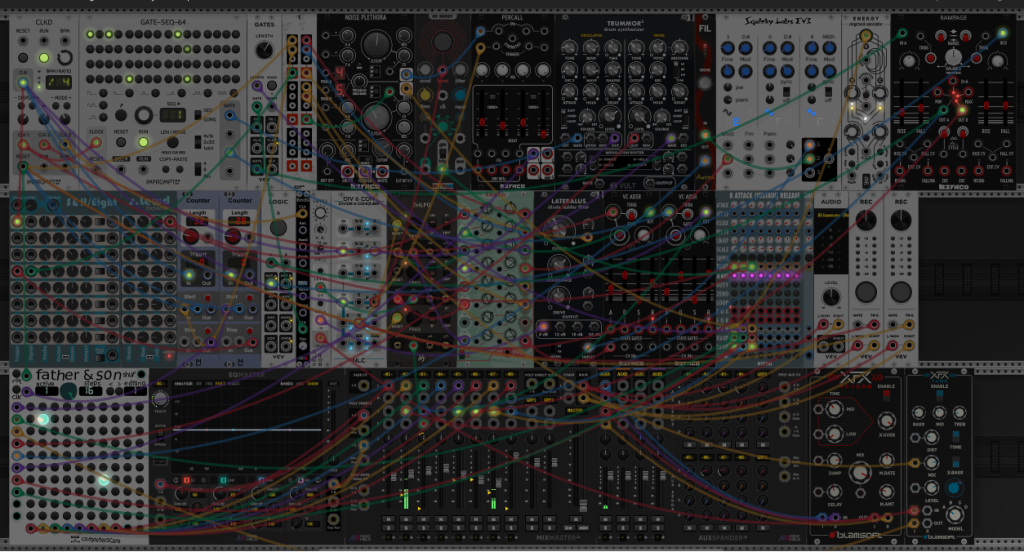Flip the second oscillator sync switch on EV3
The height and width of the screenshot is (552, 1024).
787,92
